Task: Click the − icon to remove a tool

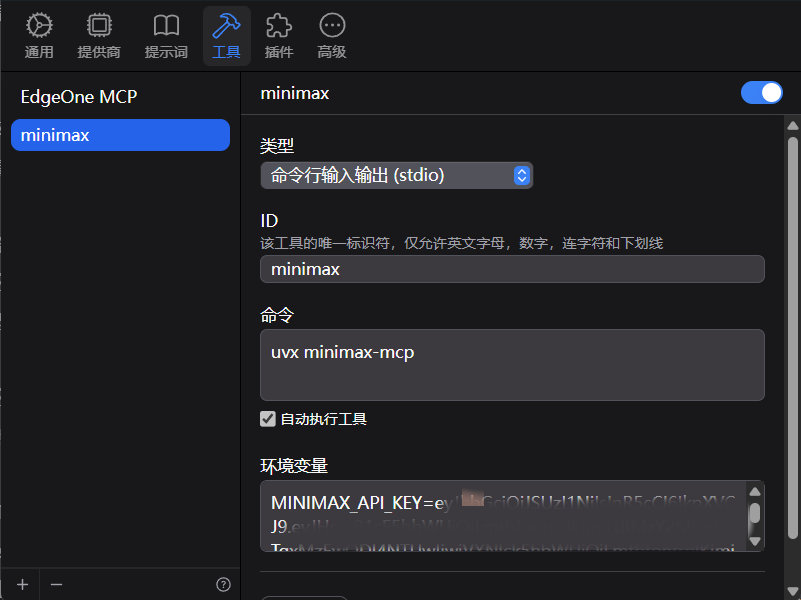Action: [x=56, y=584]
